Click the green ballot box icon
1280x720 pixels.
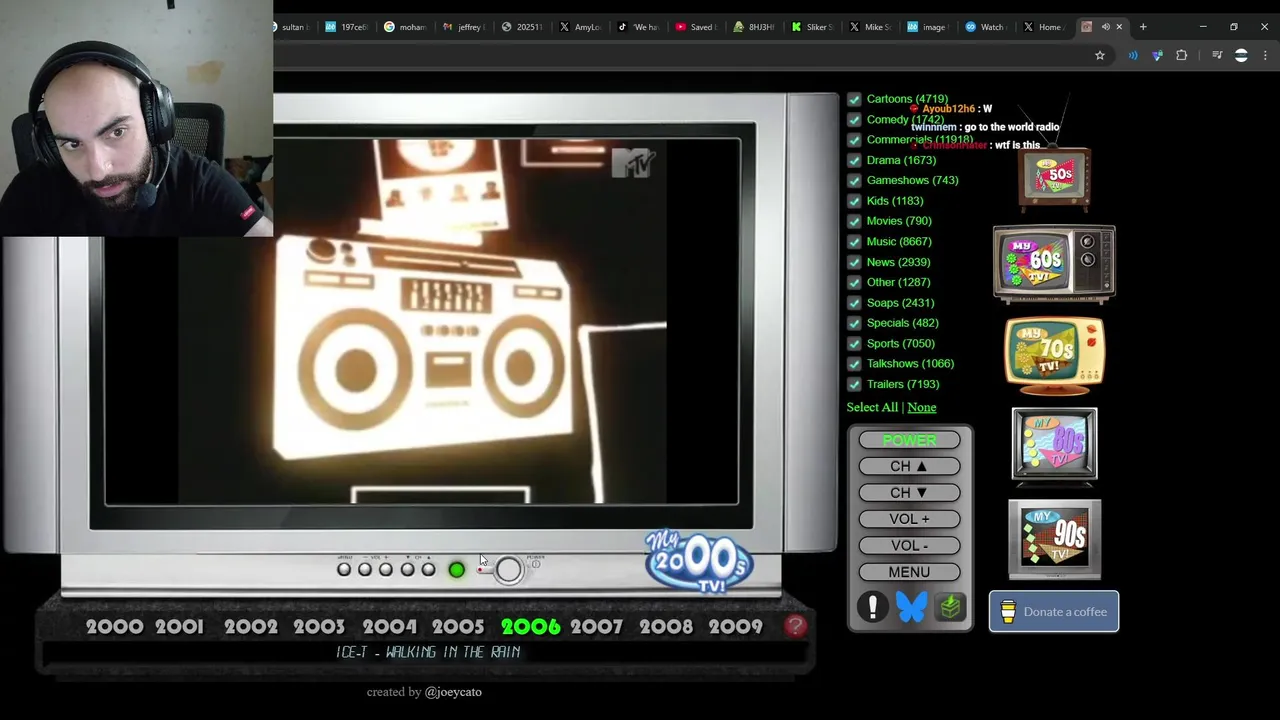(x=950, y=607)
